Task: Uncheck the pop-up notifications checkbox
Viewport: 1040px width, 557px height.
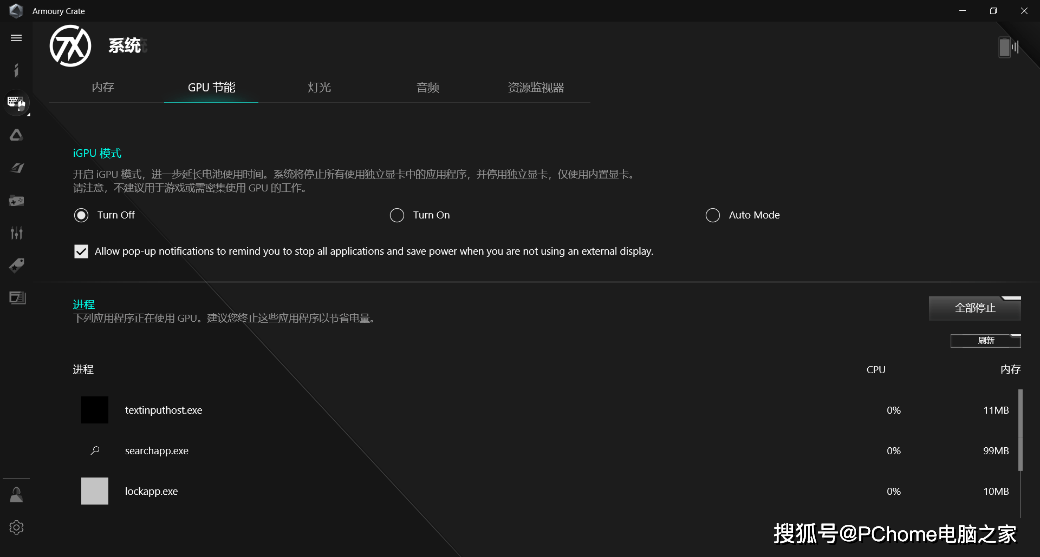Action: [x=81, y=251]
